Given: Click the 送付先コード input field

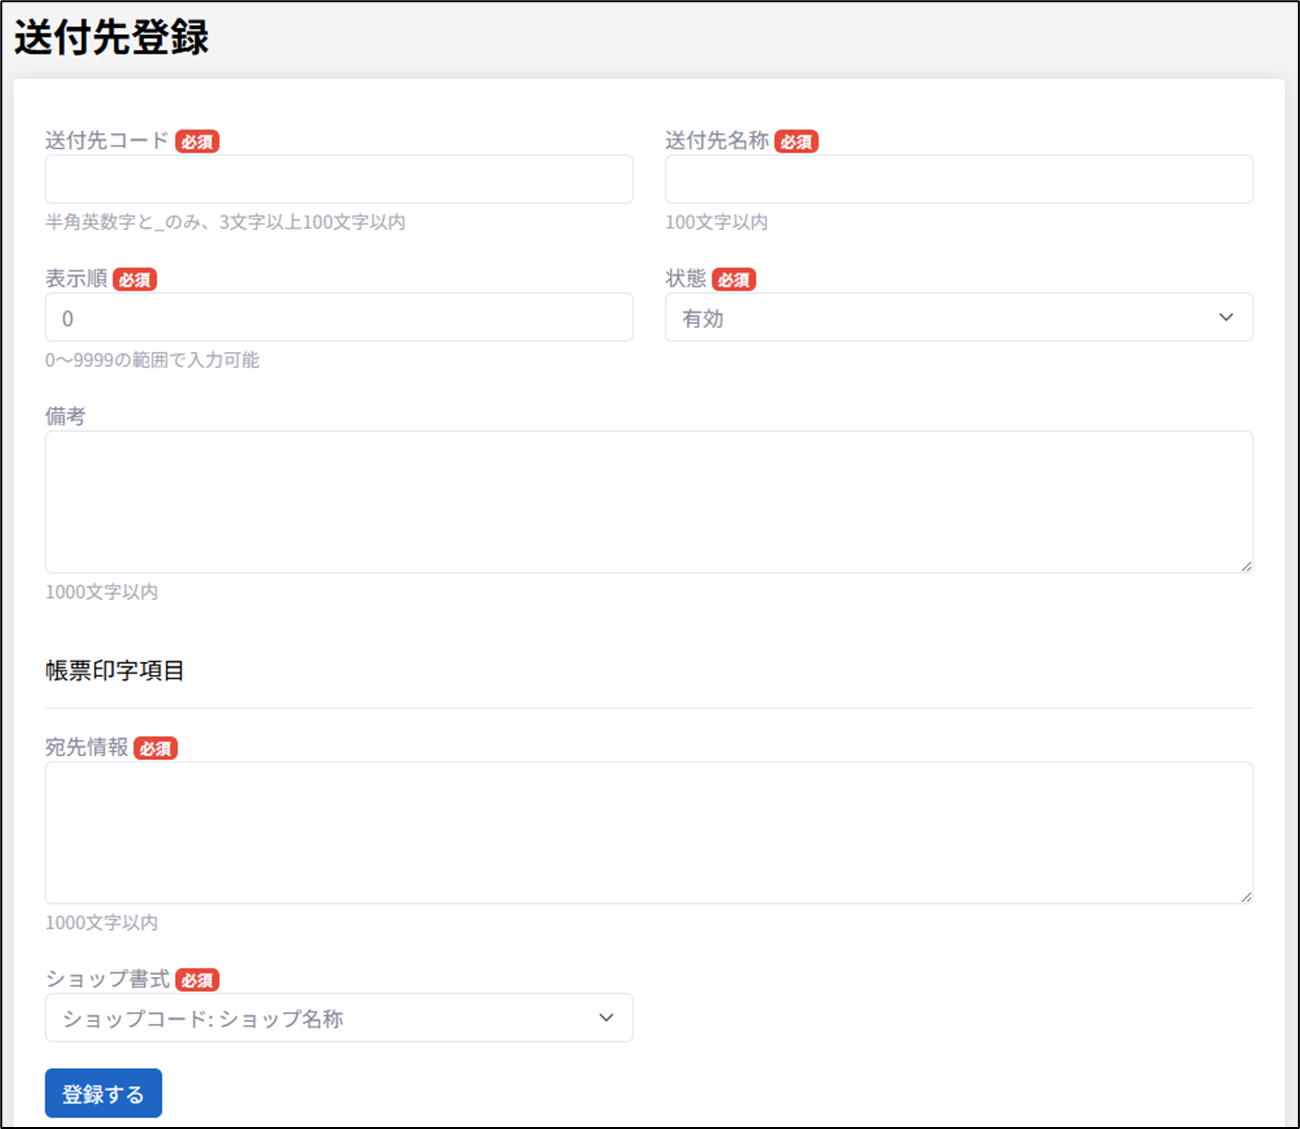Looking at the screenshot, I should pyautogui.click(x=338, y=180).
